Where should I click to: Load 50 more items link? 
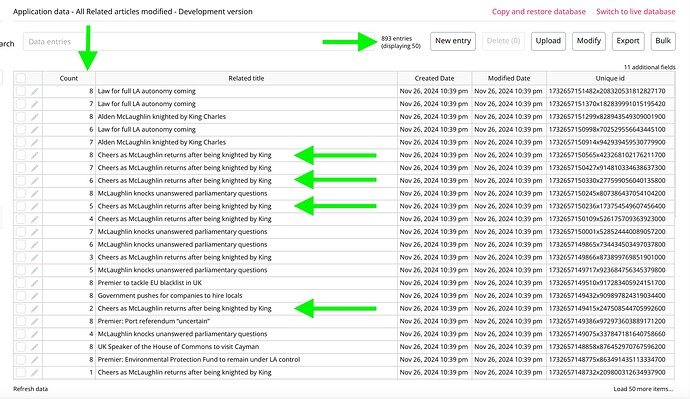[643, 389]
